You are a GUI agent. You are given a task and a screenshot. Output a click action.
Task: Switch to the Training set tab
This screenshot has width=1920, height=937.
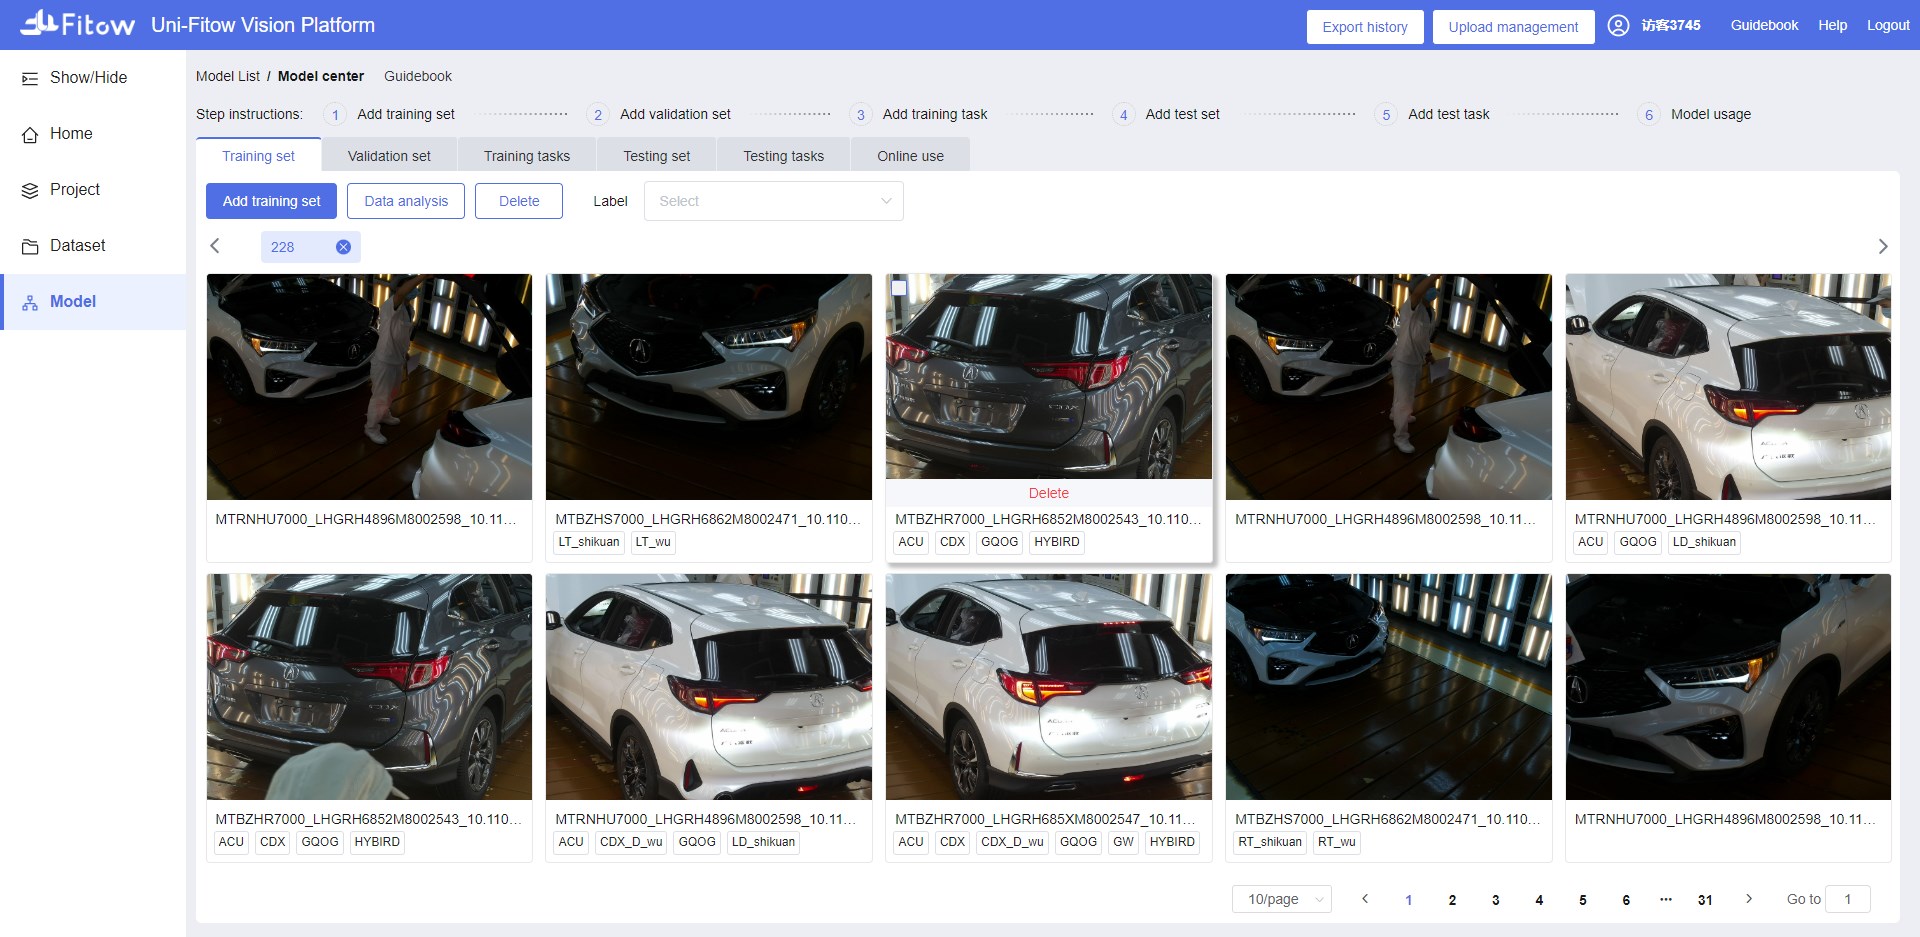pyautogui.click(x=258, y=156)
